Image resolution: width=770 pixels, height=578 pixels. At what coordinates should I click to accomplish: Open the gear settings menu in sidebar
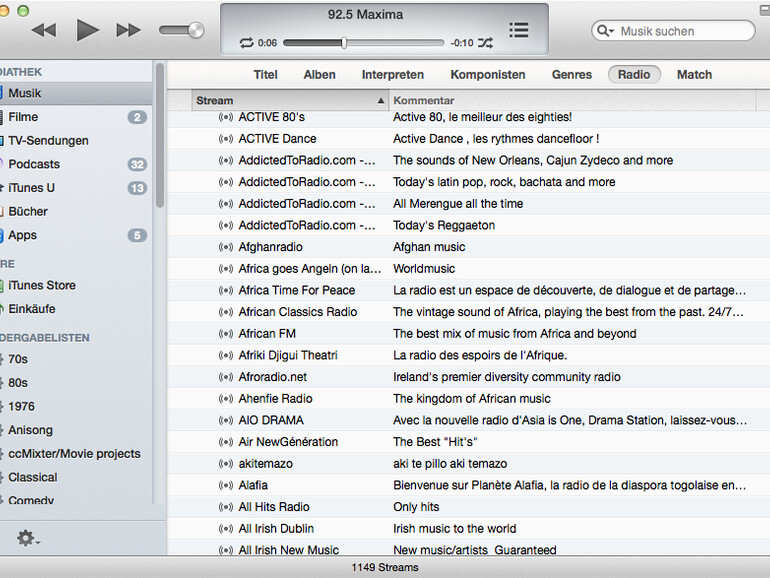pos(27,538)
